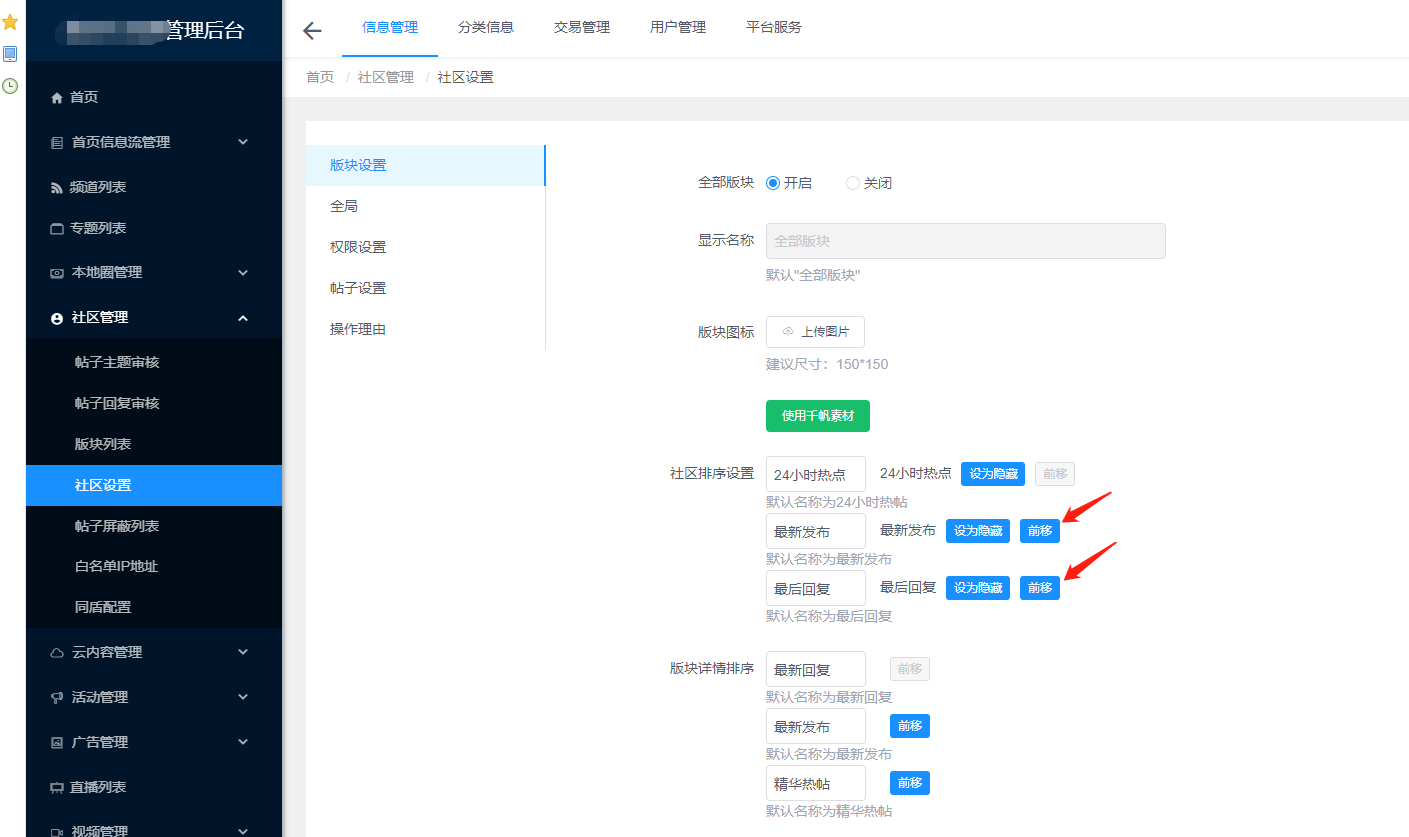This screenshot has width=1409, height=837.
Task: Expand the 活动管理 chevron
Action: [x=243, y=697]
